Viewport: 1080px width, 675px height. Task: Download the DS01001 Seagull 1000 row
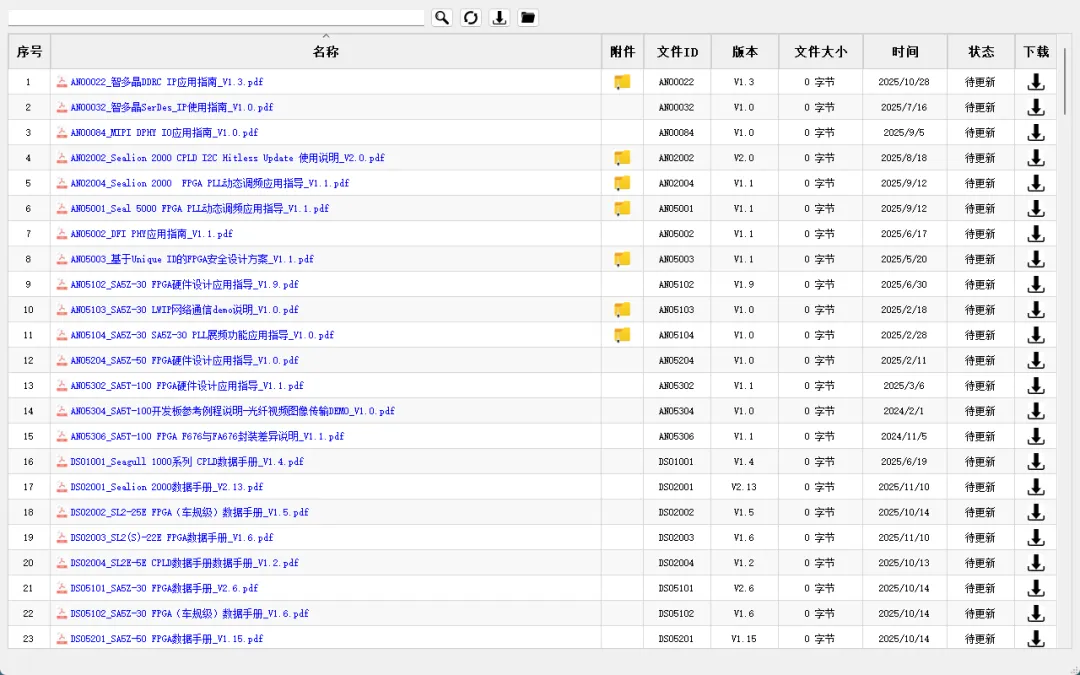tap(1035, 461)
